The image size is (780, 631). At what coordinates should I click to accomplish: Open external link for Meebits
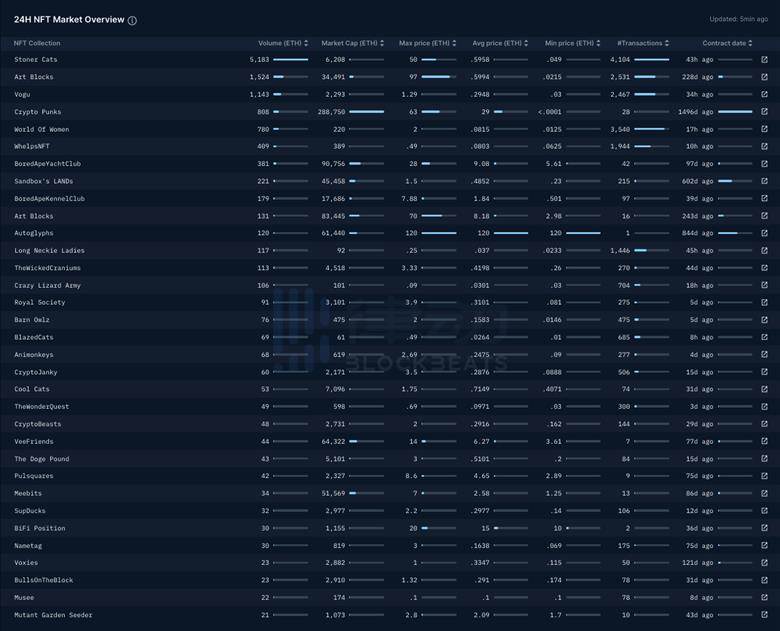coord(764,493)
